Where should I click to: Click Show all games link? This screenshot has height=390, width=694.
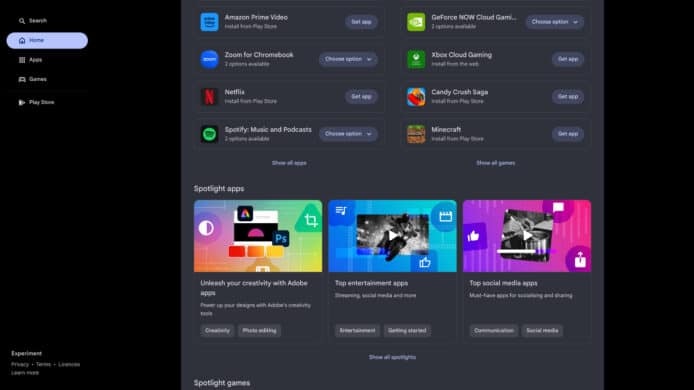[x=496, y=163]
